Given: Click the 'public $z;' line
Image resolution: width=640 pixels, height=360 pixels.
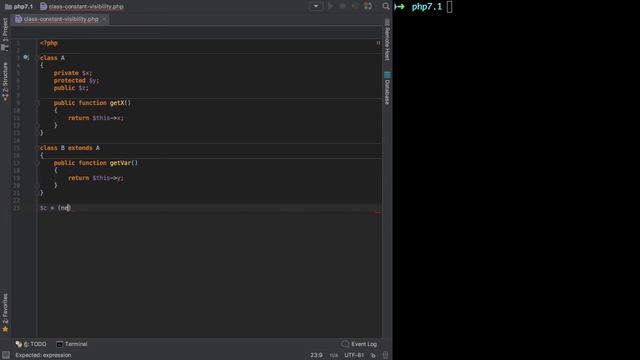Looking at the screenshot, I should tap(71, 88).
